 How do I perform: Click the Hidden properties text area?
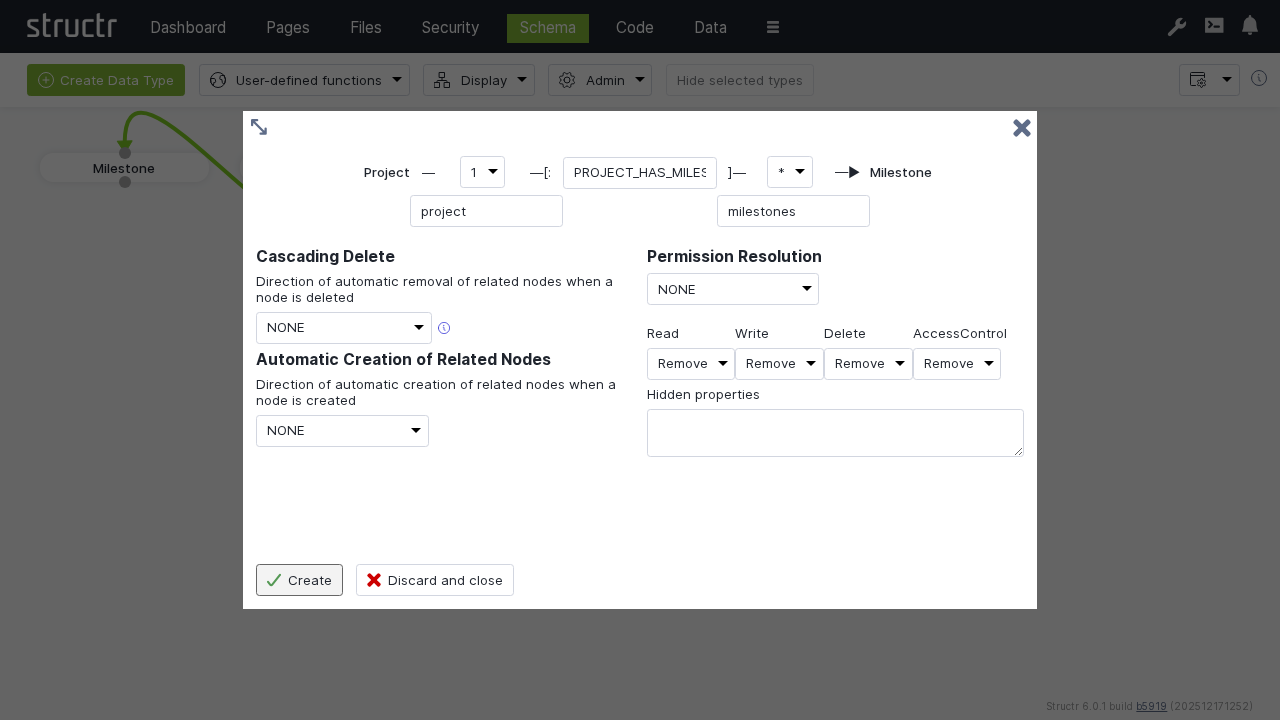(x=835, y=433)
